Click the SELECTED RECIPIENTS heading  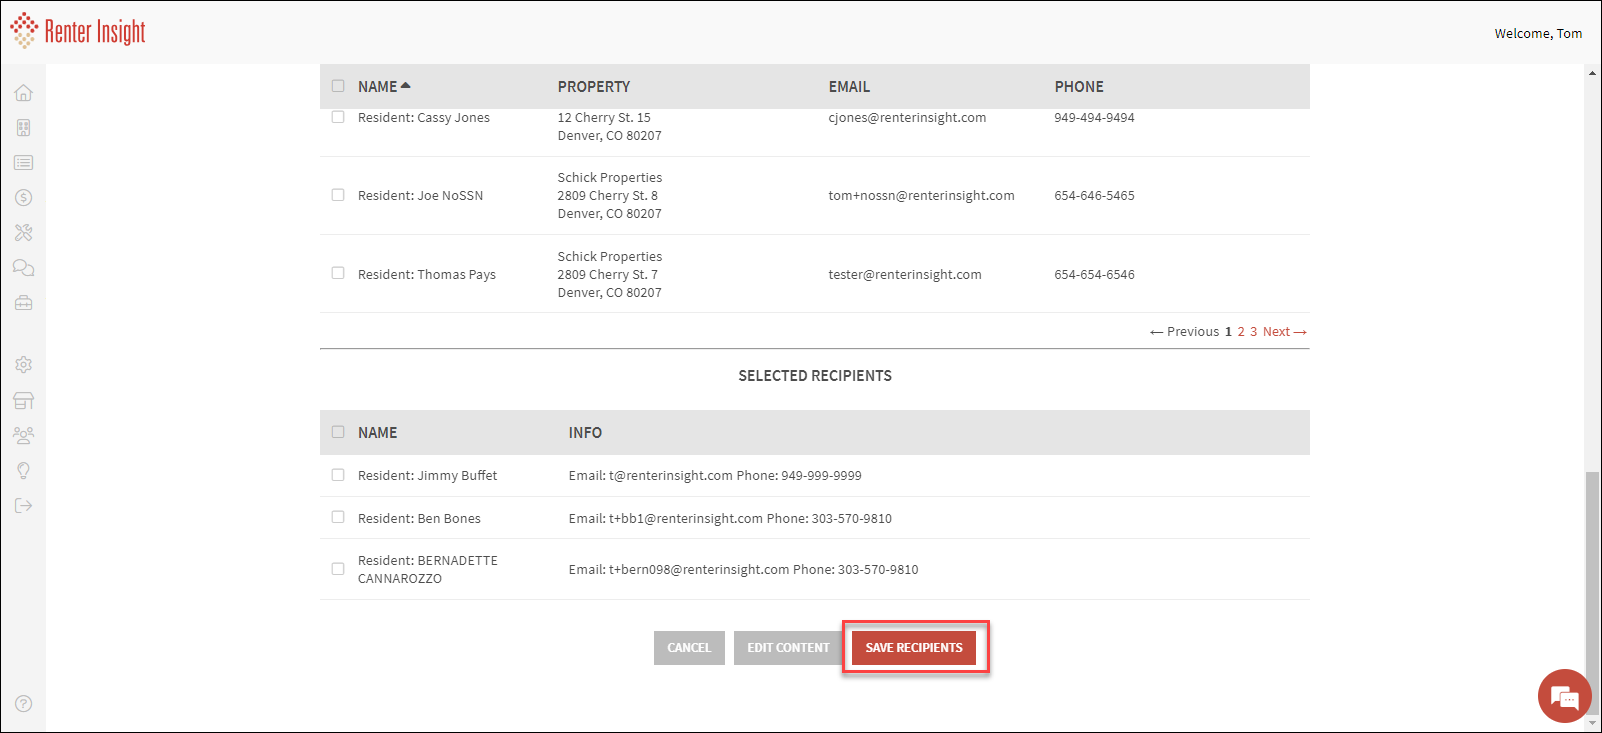click(815, 376)
